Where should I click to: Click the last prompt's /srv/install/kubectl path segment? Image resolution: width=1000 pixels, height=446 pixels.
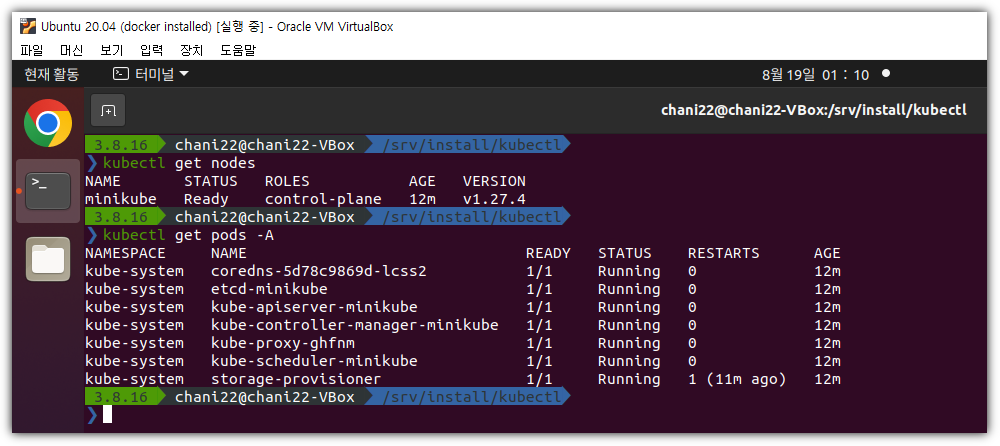(x=472, y=397)
